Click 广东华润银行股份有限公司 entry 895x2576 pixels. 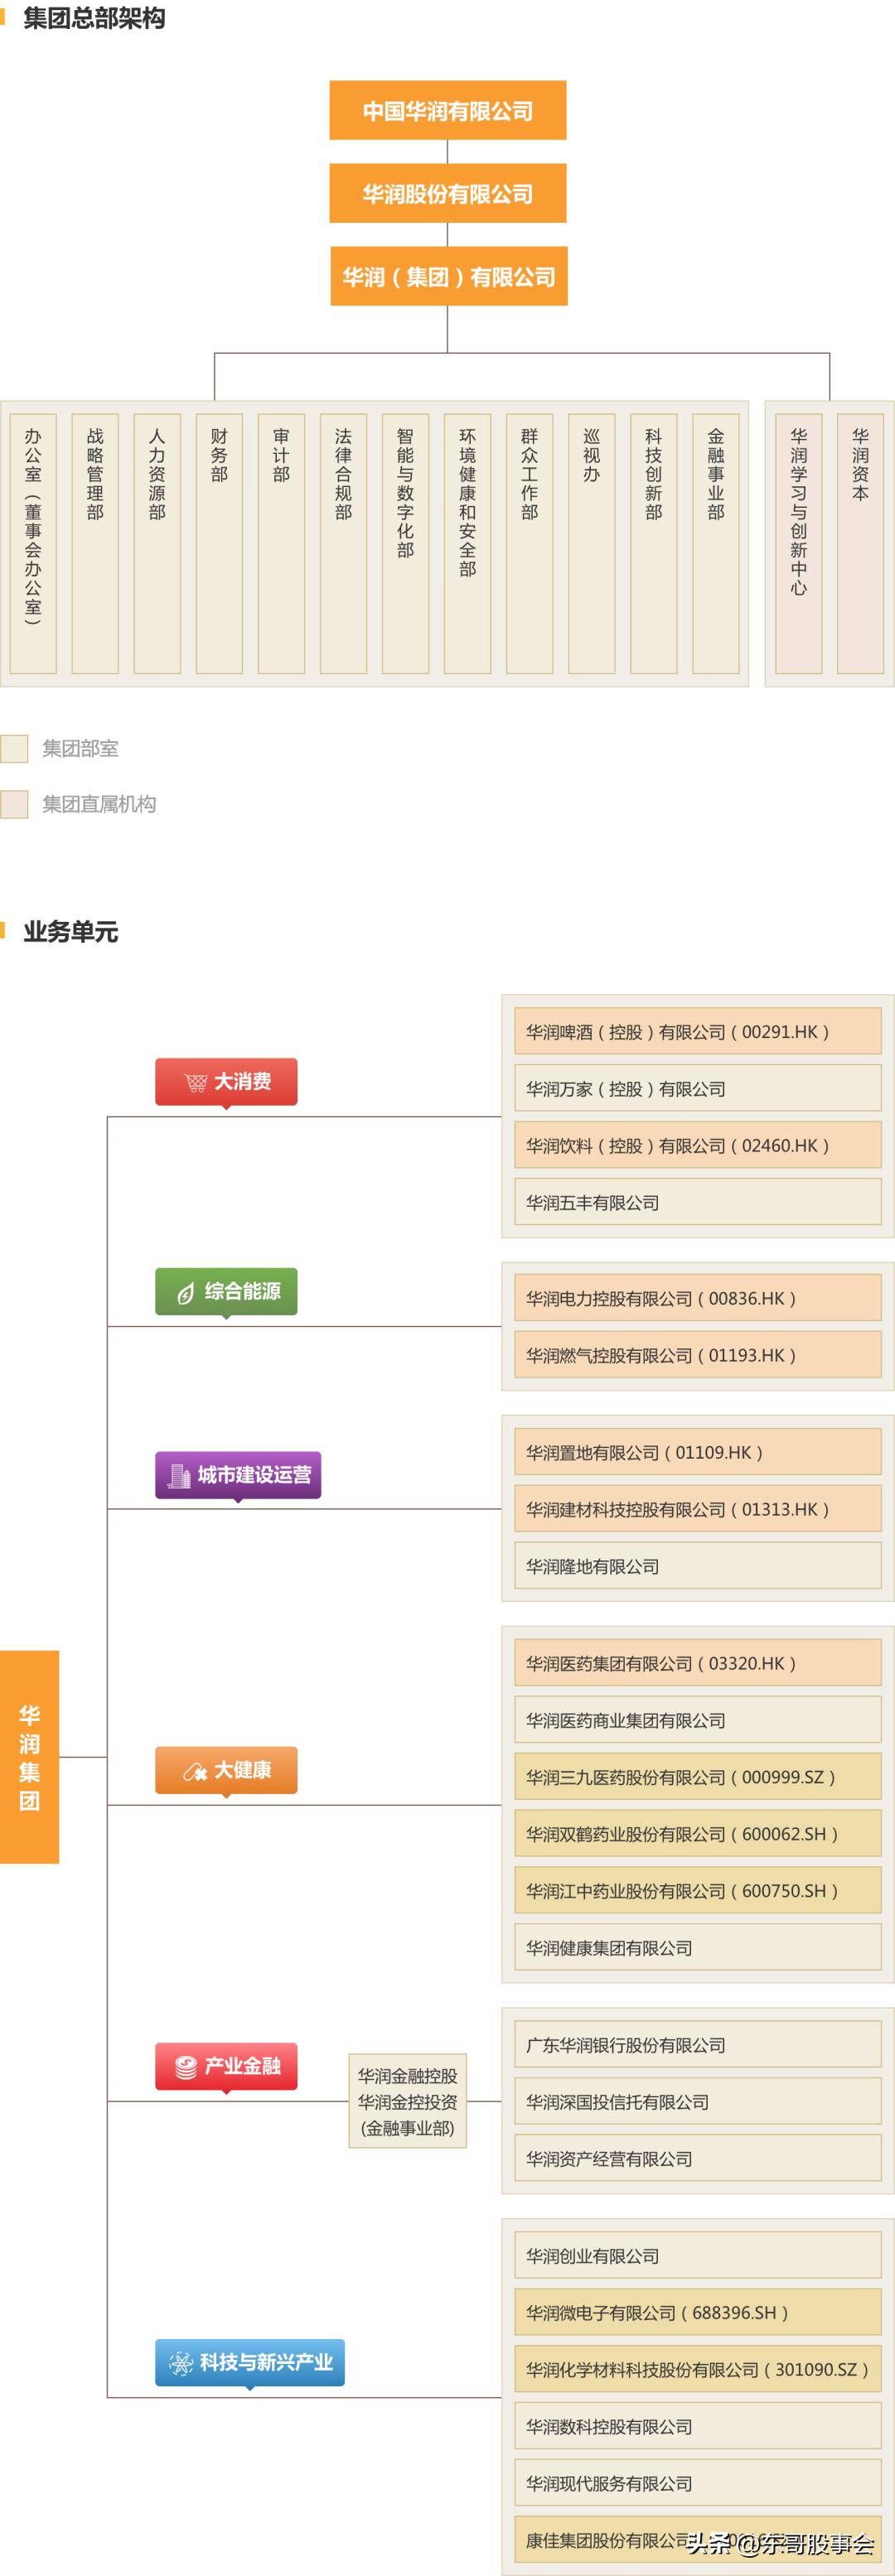tap(697, 2045)
